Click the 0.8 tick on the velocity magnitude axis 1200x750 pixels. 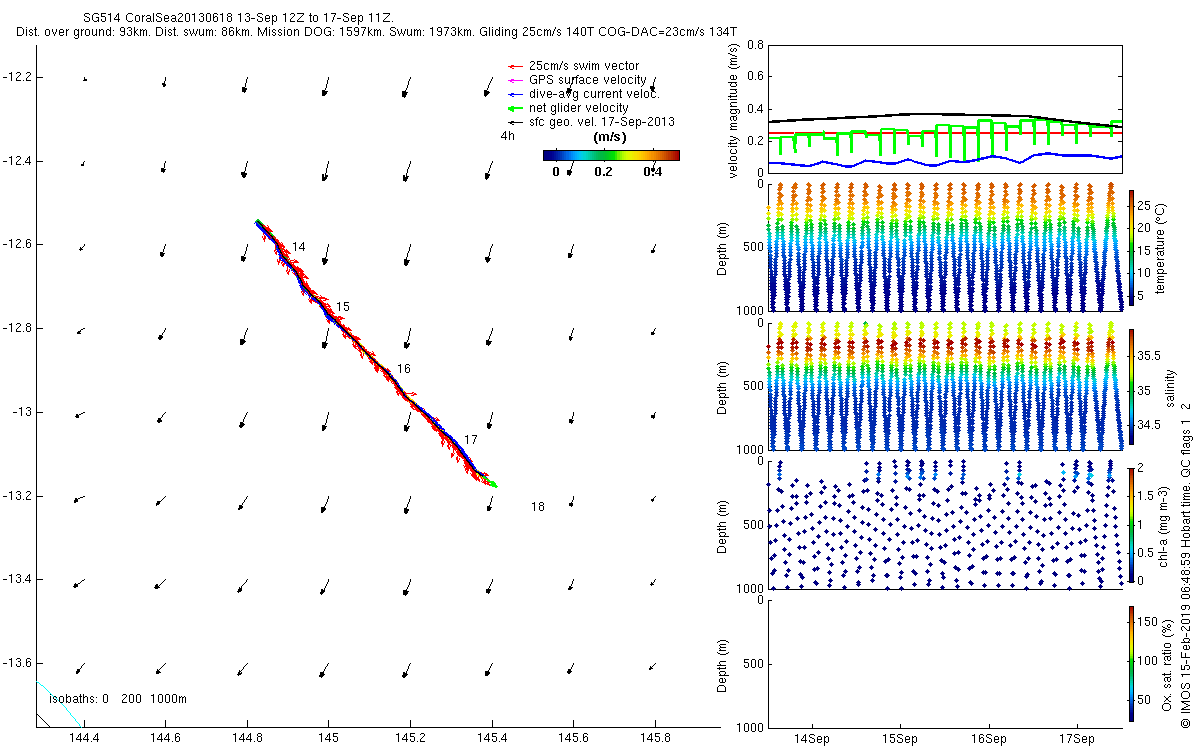[x=755, y=45]
